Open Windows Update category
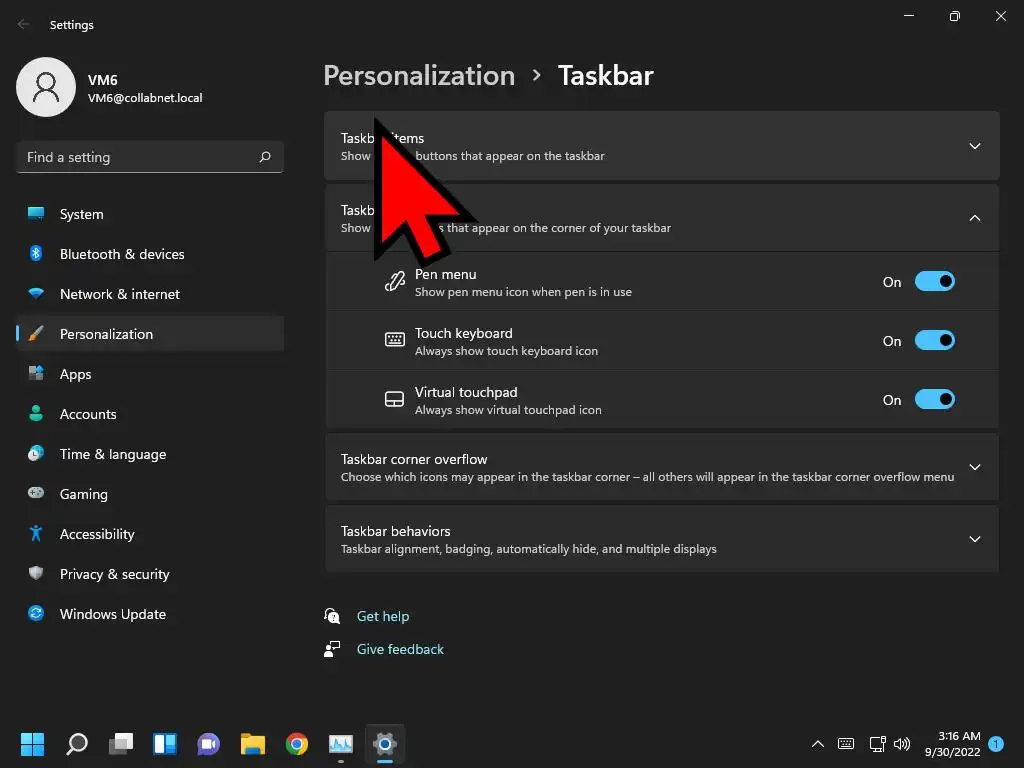Viewport: 1024px width, 768px height. coord(150,614)
